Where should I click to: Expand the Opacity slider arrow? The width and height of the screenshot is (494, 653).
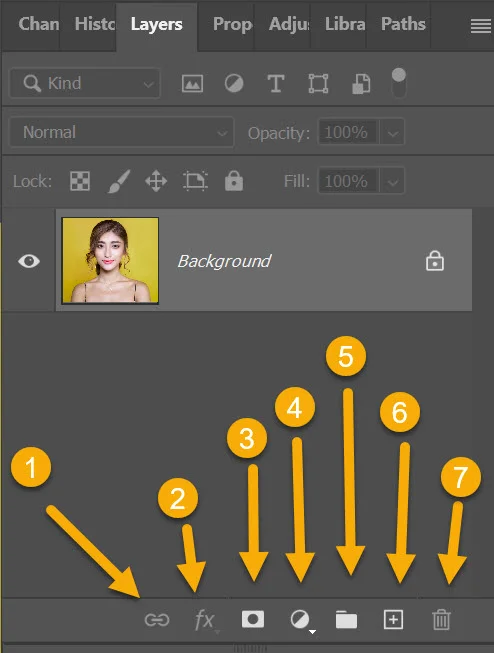[x=392, y=132]
